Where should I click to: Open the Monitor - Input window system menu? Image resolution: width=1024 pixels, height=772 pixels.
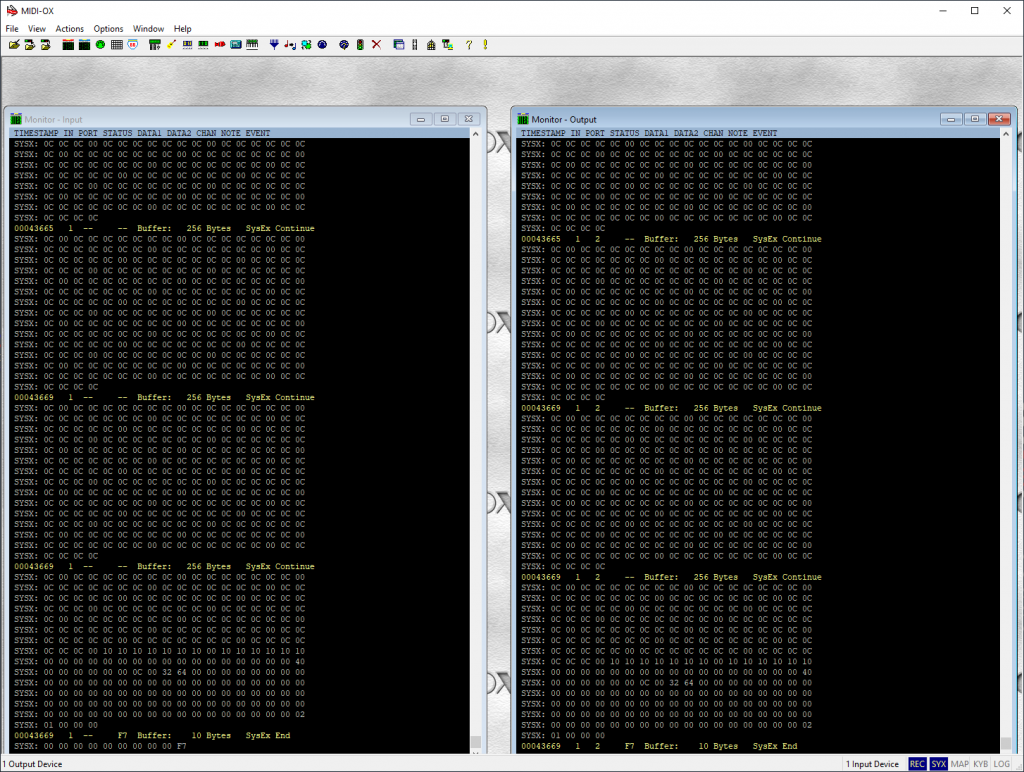tap(16, 119)
